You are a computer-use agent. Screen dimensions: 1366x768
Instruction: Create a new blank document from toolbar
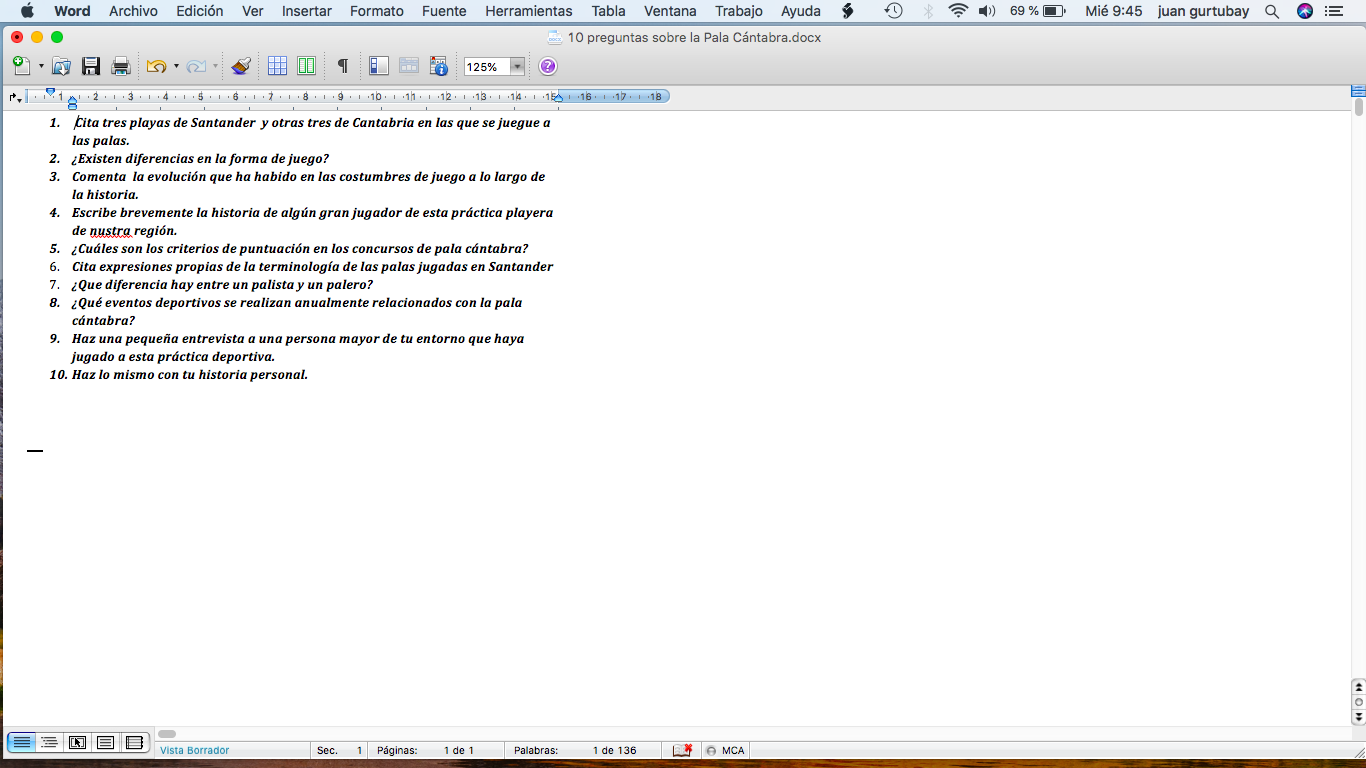point(21,66)
